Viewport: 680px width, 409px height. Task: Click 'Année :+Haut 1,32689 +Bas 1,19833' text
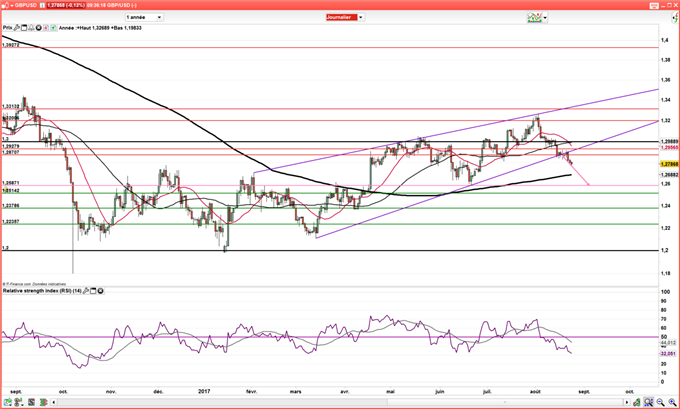(100, 28)
